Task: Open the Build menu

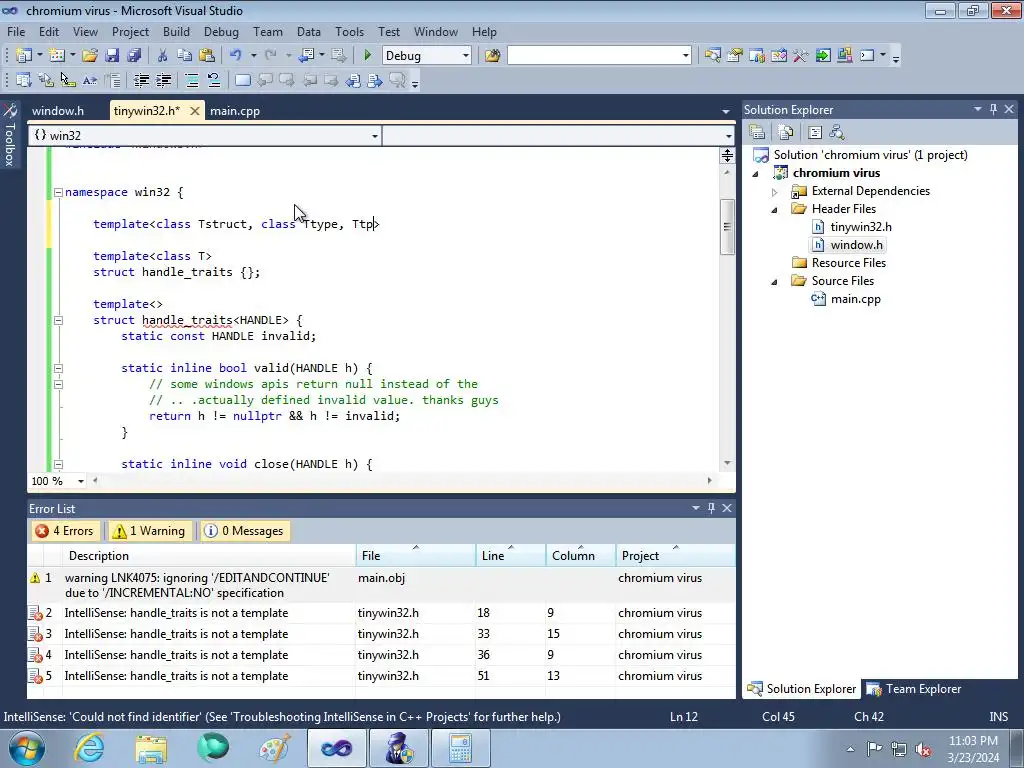Action: tap(176, 32)
